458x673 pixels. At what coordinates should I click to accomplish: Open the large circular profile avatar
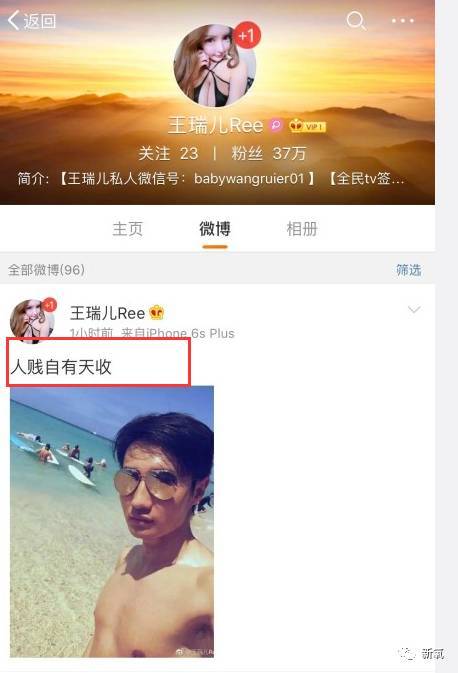click(x=214, y=66)
